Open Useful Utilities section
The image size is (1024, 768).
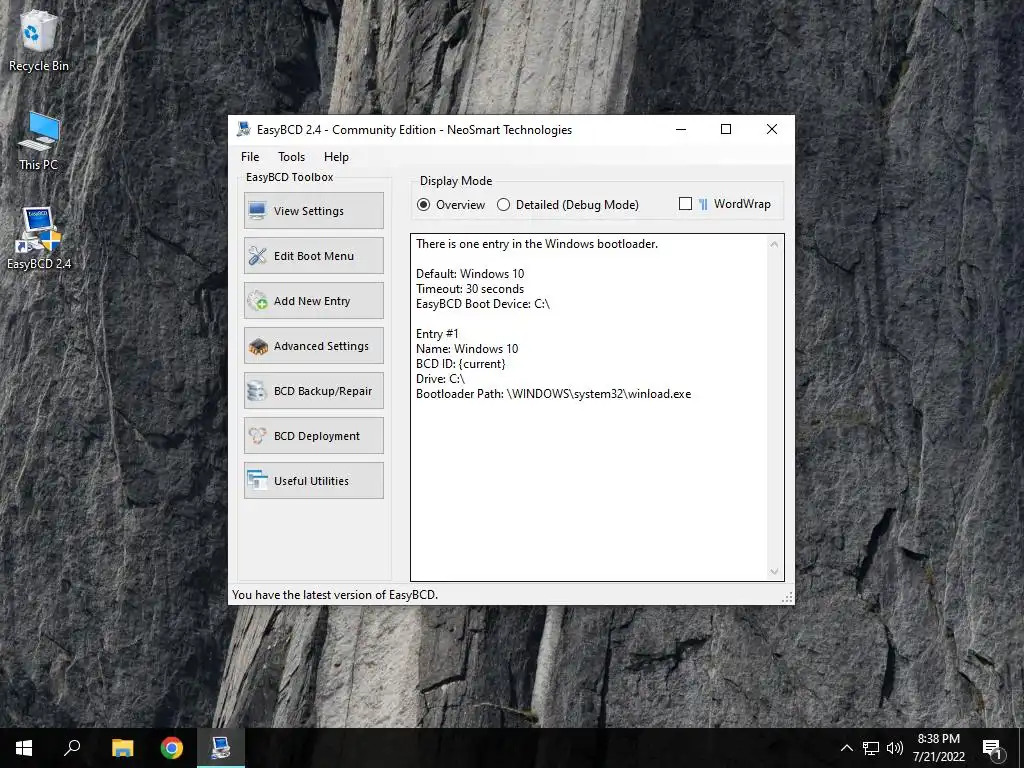point(313,481)
